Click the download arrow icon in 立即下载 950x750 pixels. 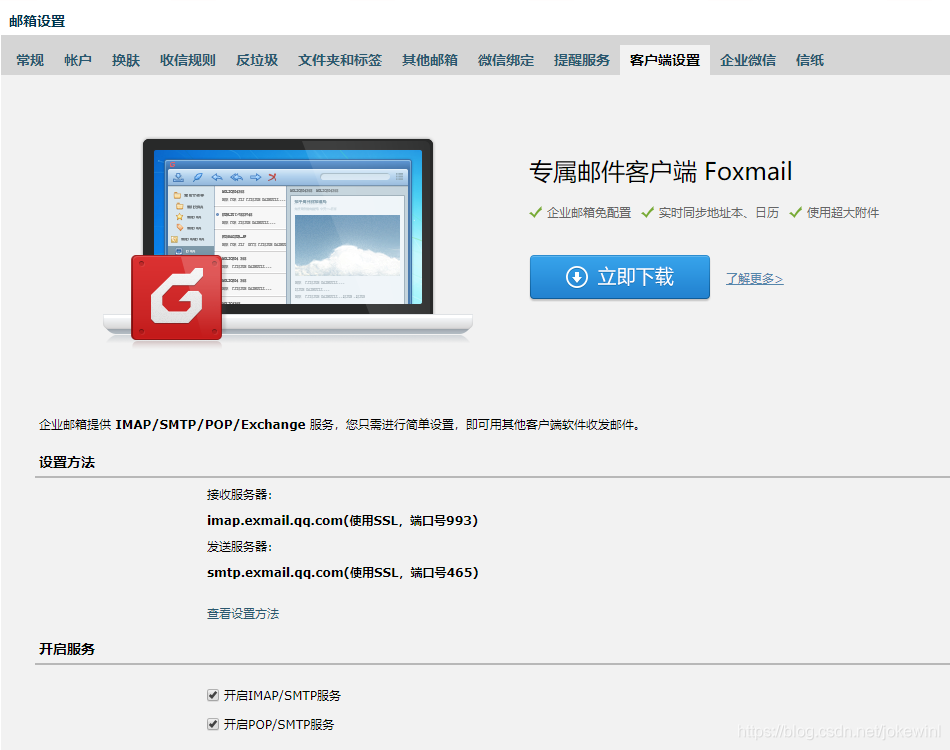577,277
